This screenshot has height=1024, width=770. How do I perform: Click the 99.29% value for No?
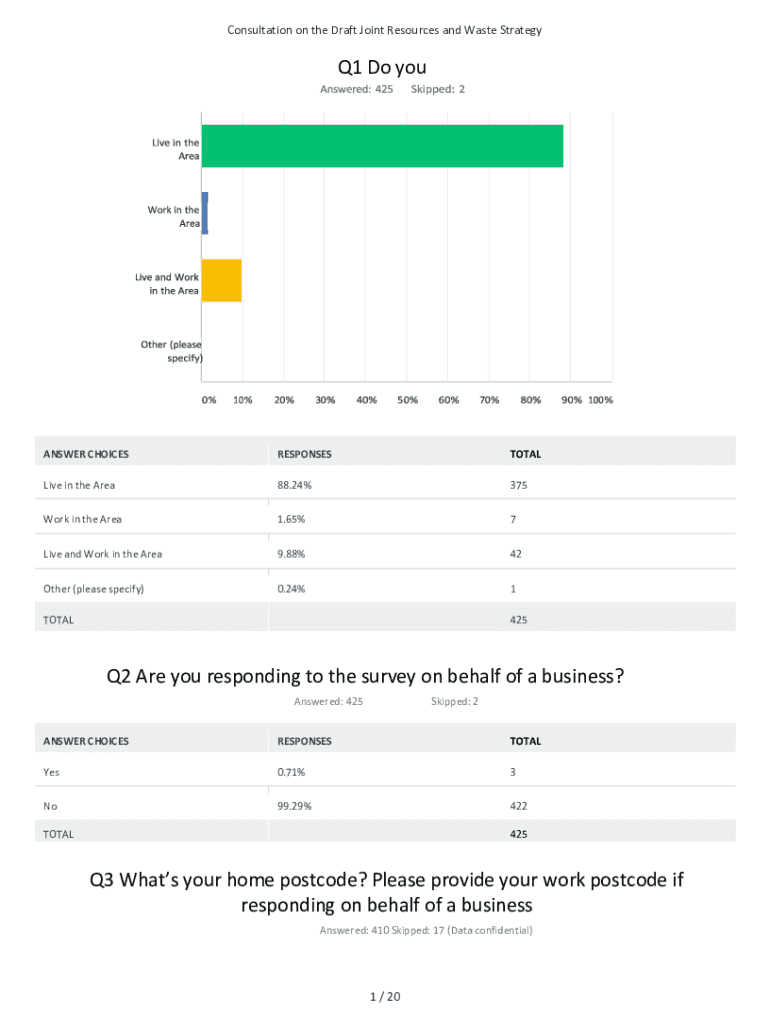point(294,806)
